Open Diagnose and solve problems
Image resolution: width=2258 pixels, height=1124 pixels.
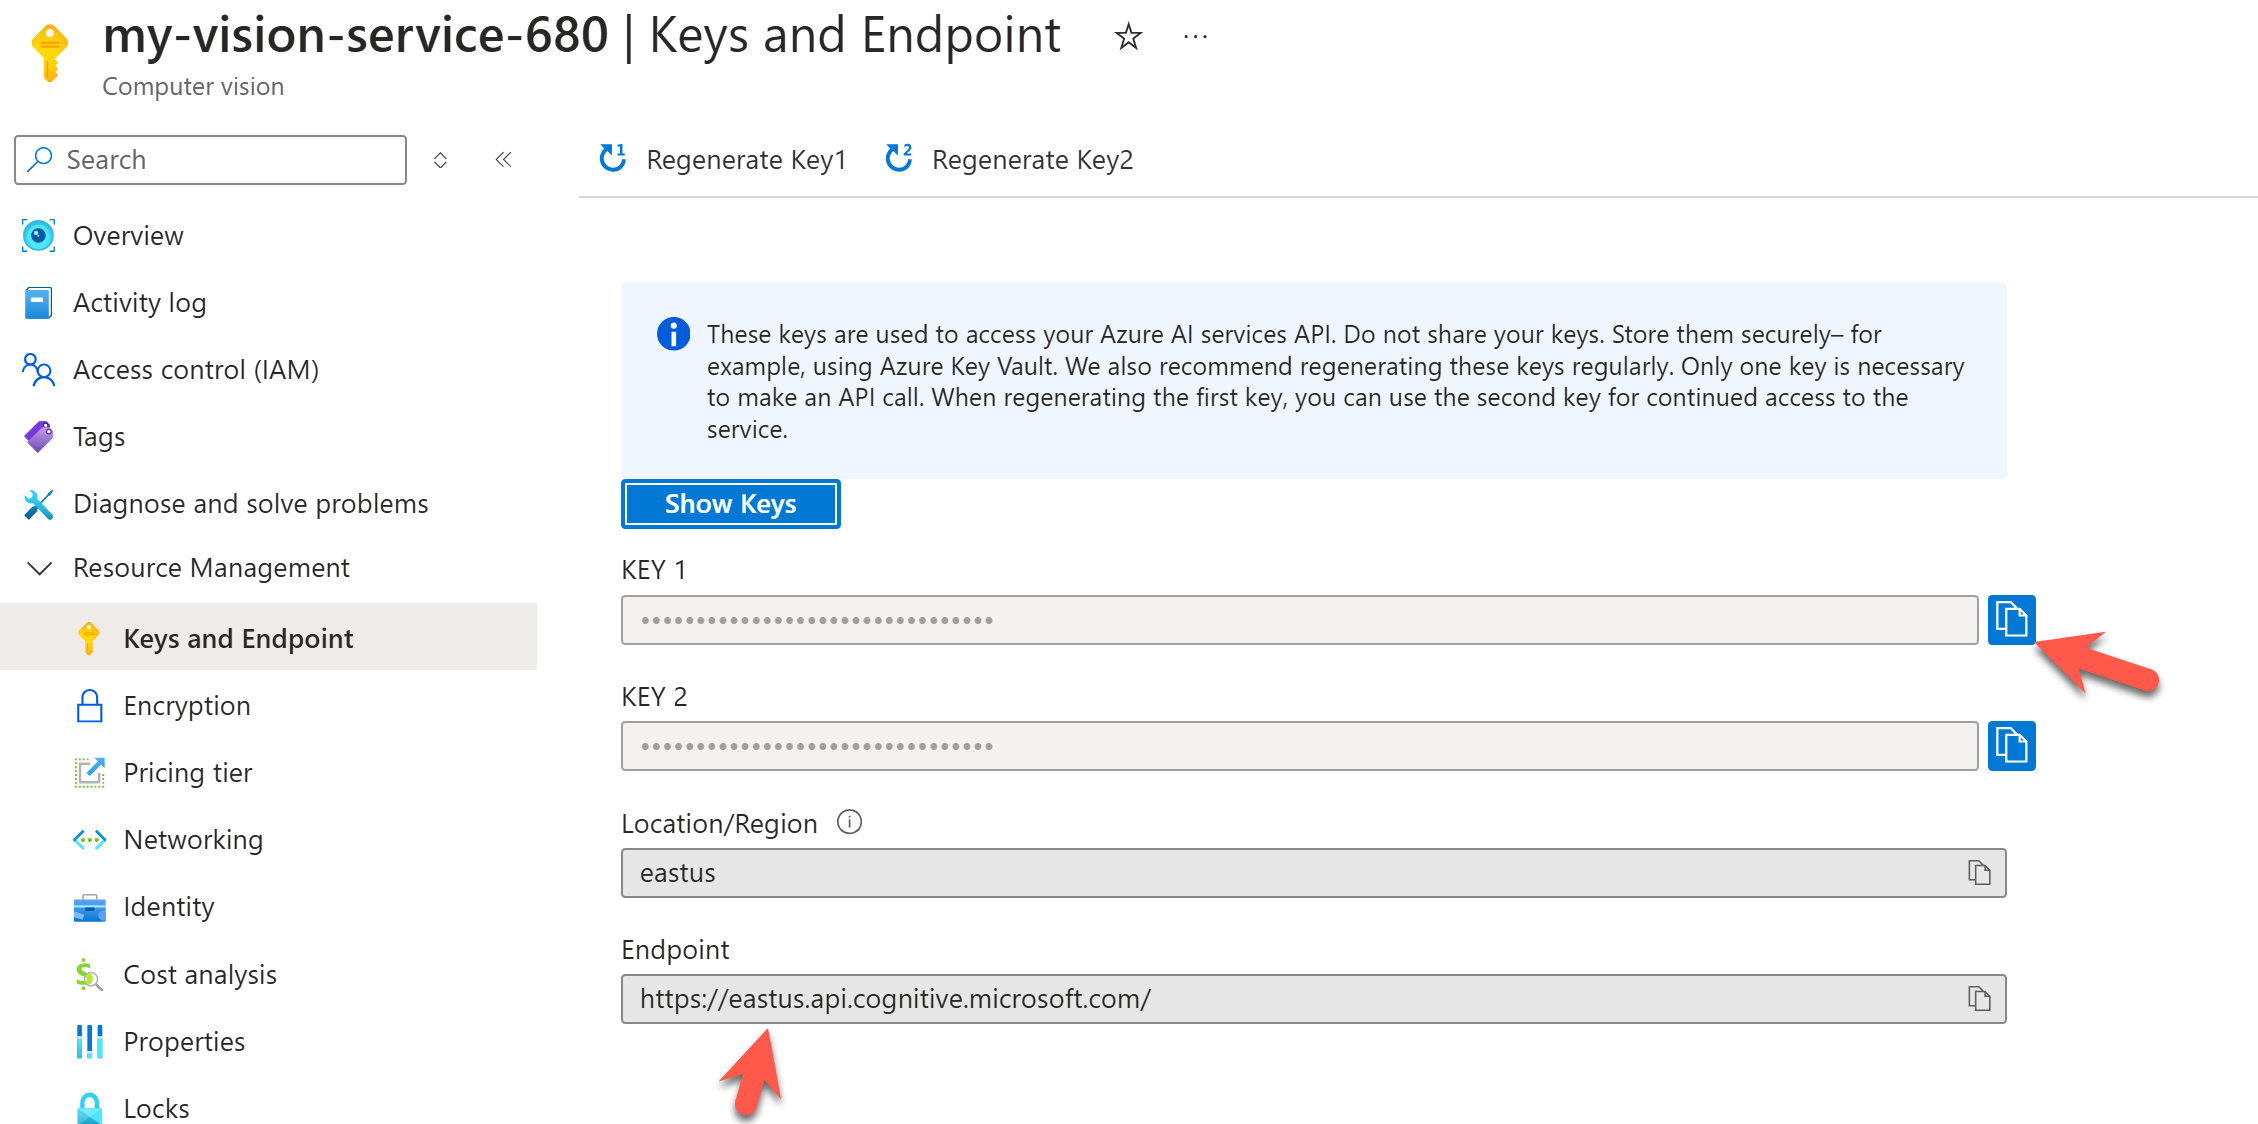(251, 504)
